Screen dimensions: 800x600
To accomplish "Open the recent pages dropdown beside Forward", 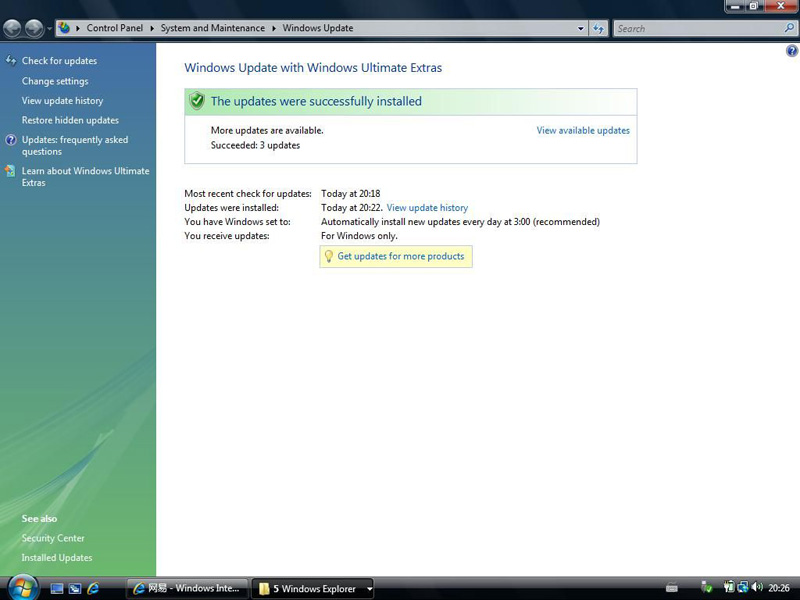I will (x=49, y=29).
